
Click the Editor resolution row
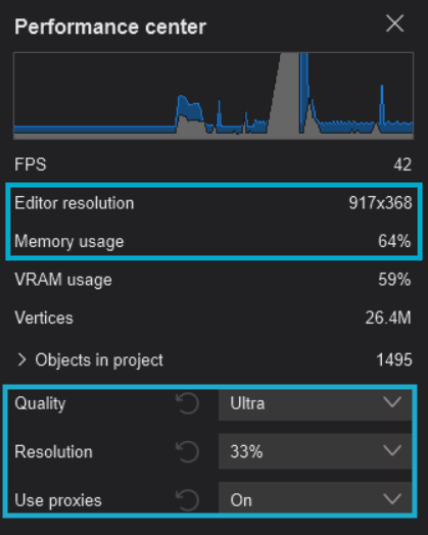point(213,203)
